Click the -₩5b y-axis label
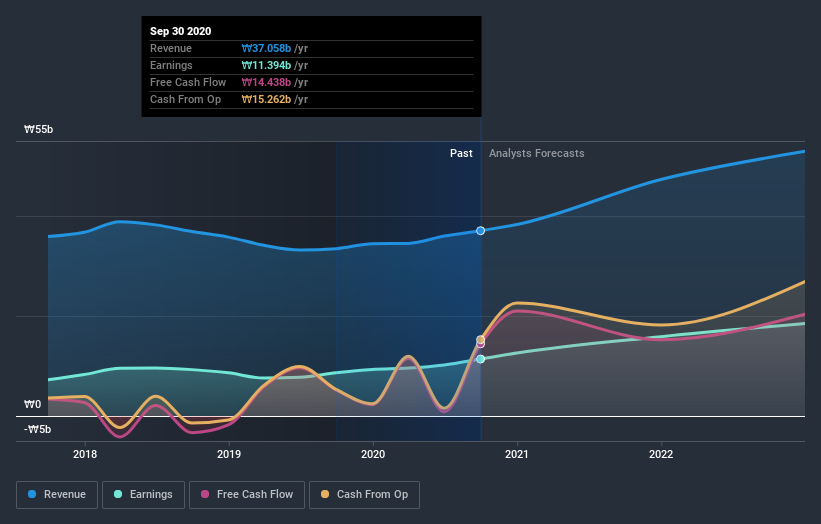 pos(38,429)
